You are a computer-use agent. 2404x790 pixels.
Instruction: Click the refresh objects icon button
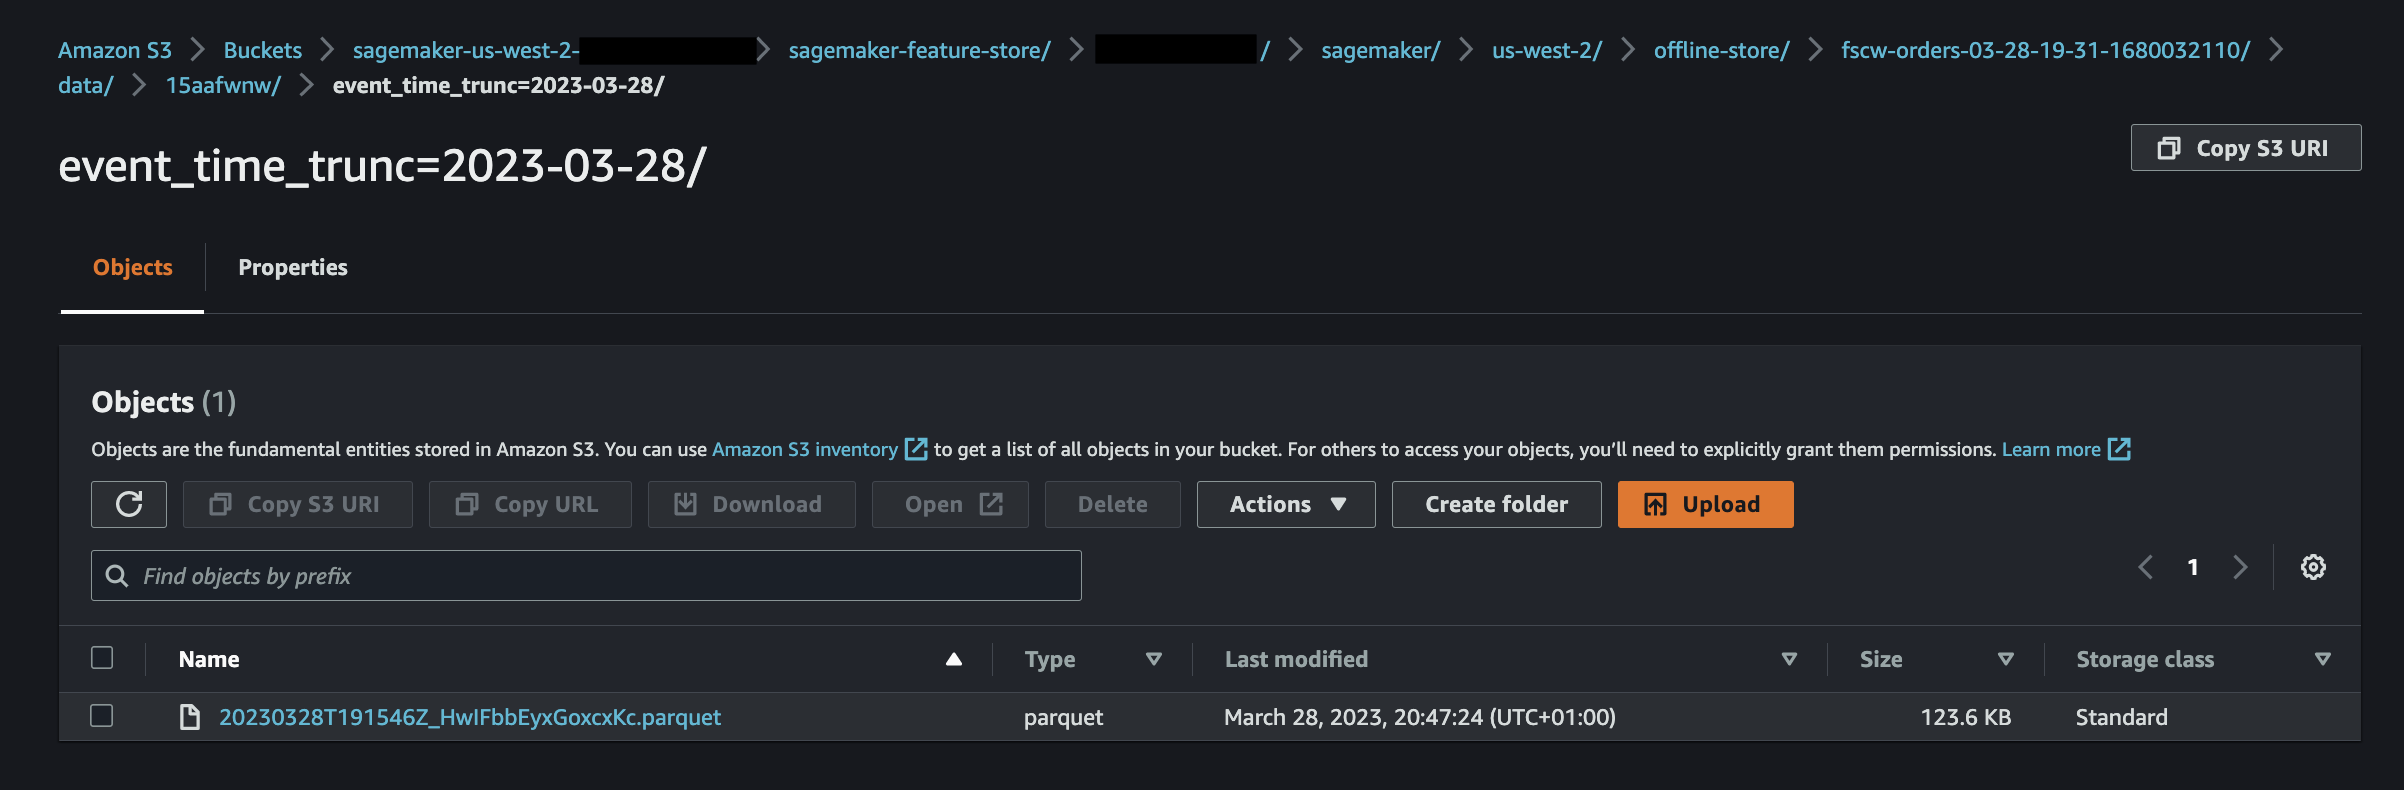[x=129, y=504]
